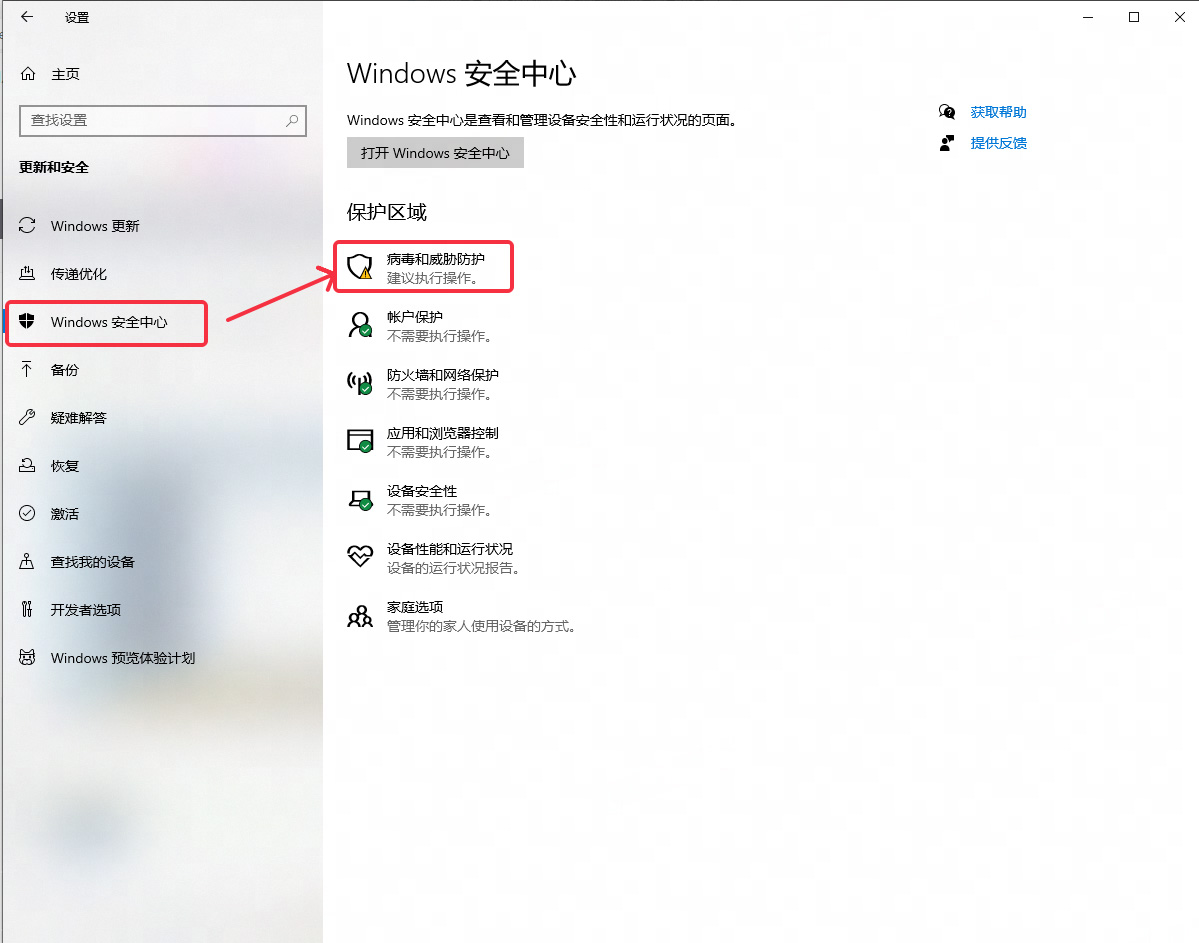Click the 疑难解答 wrench icon
The width and height of the screenshot is (1199, 943).
point(28,418)
